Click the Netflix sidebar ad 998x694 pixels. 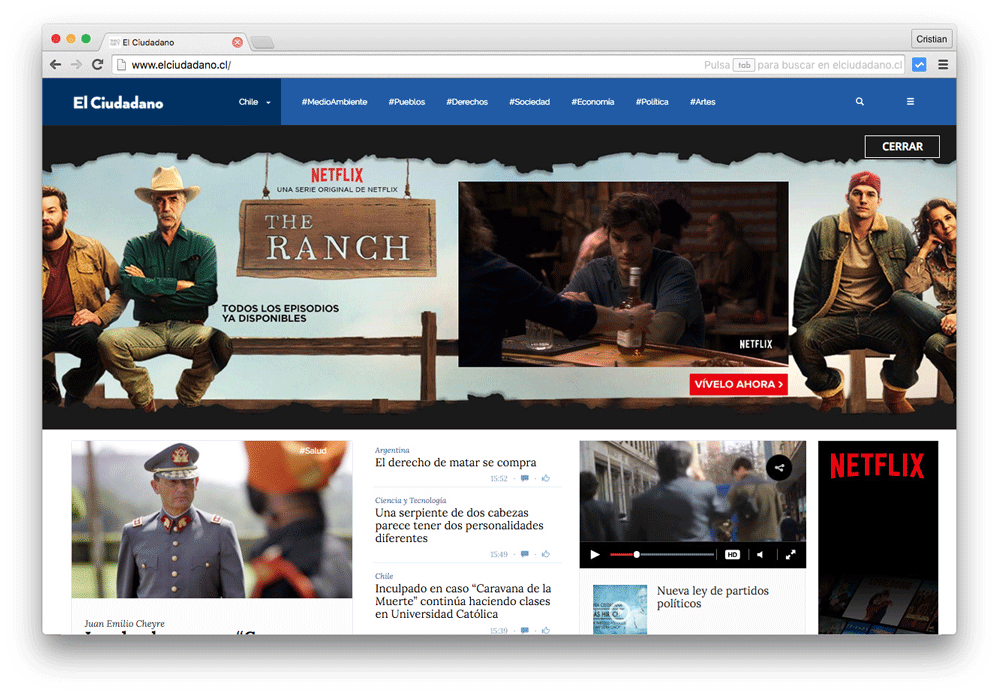point(878,537)
